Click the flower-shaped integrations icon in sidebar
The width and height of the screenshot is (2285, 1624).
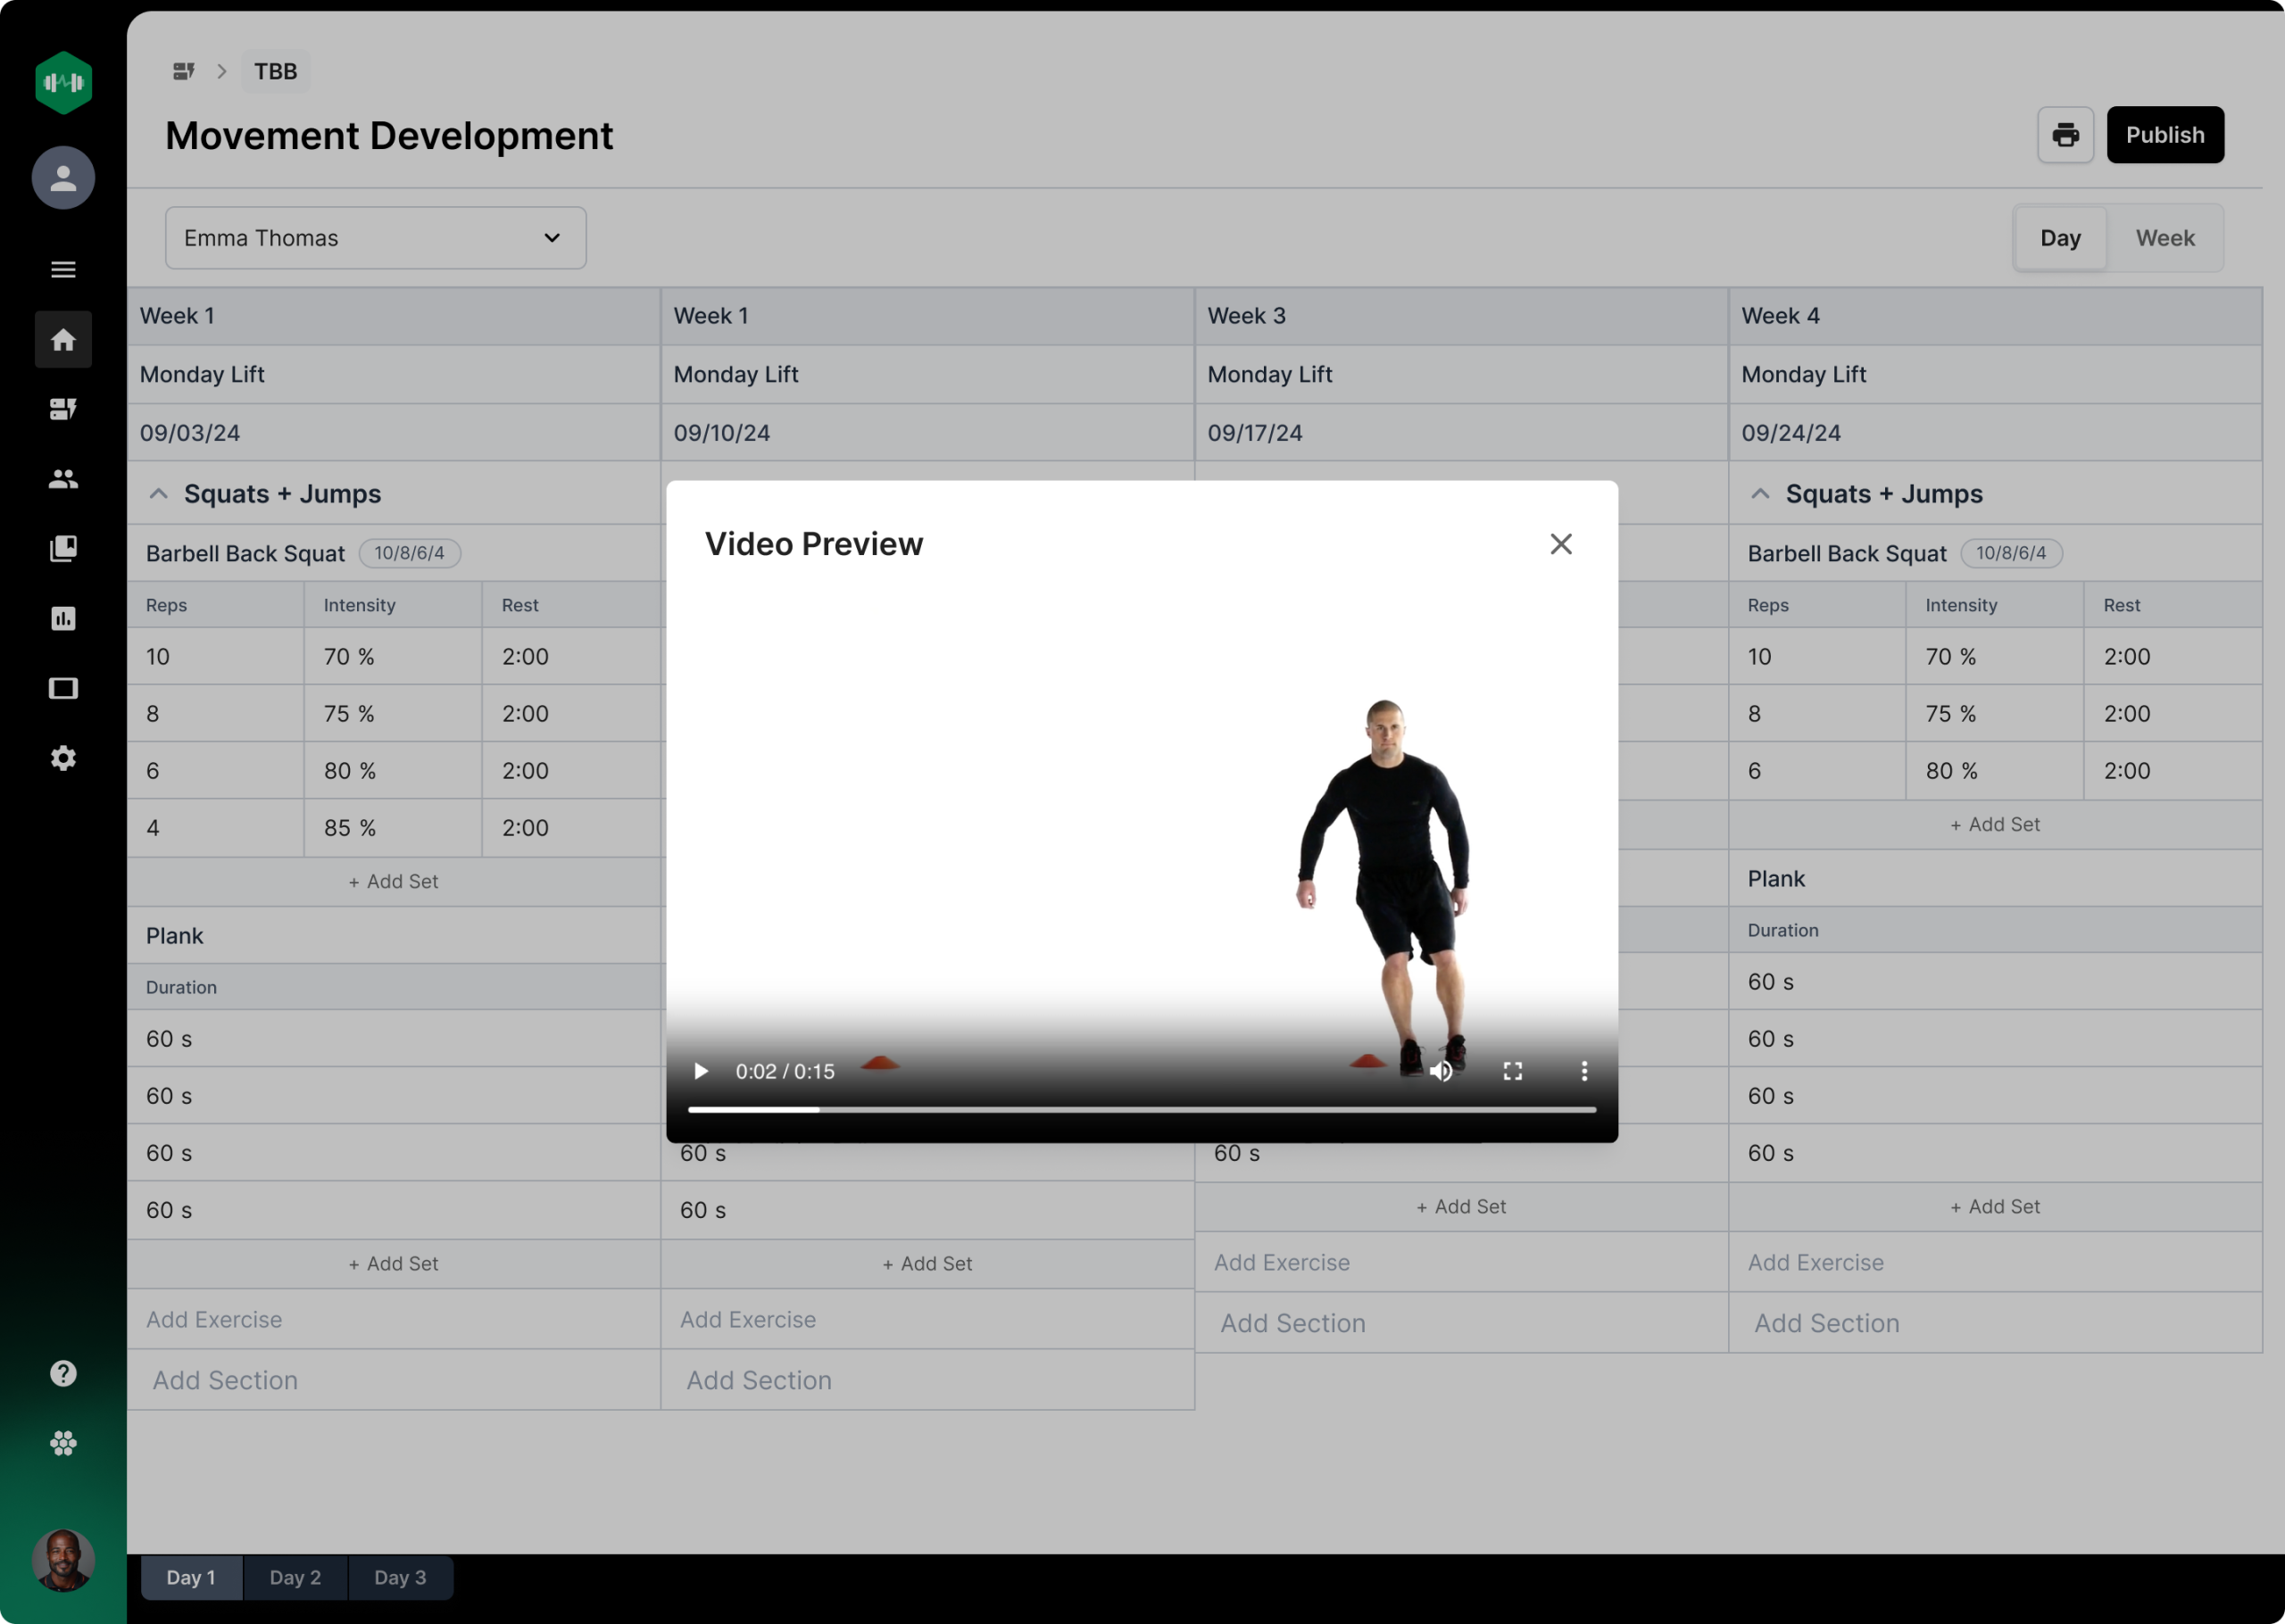click(x=63, y=1443)
